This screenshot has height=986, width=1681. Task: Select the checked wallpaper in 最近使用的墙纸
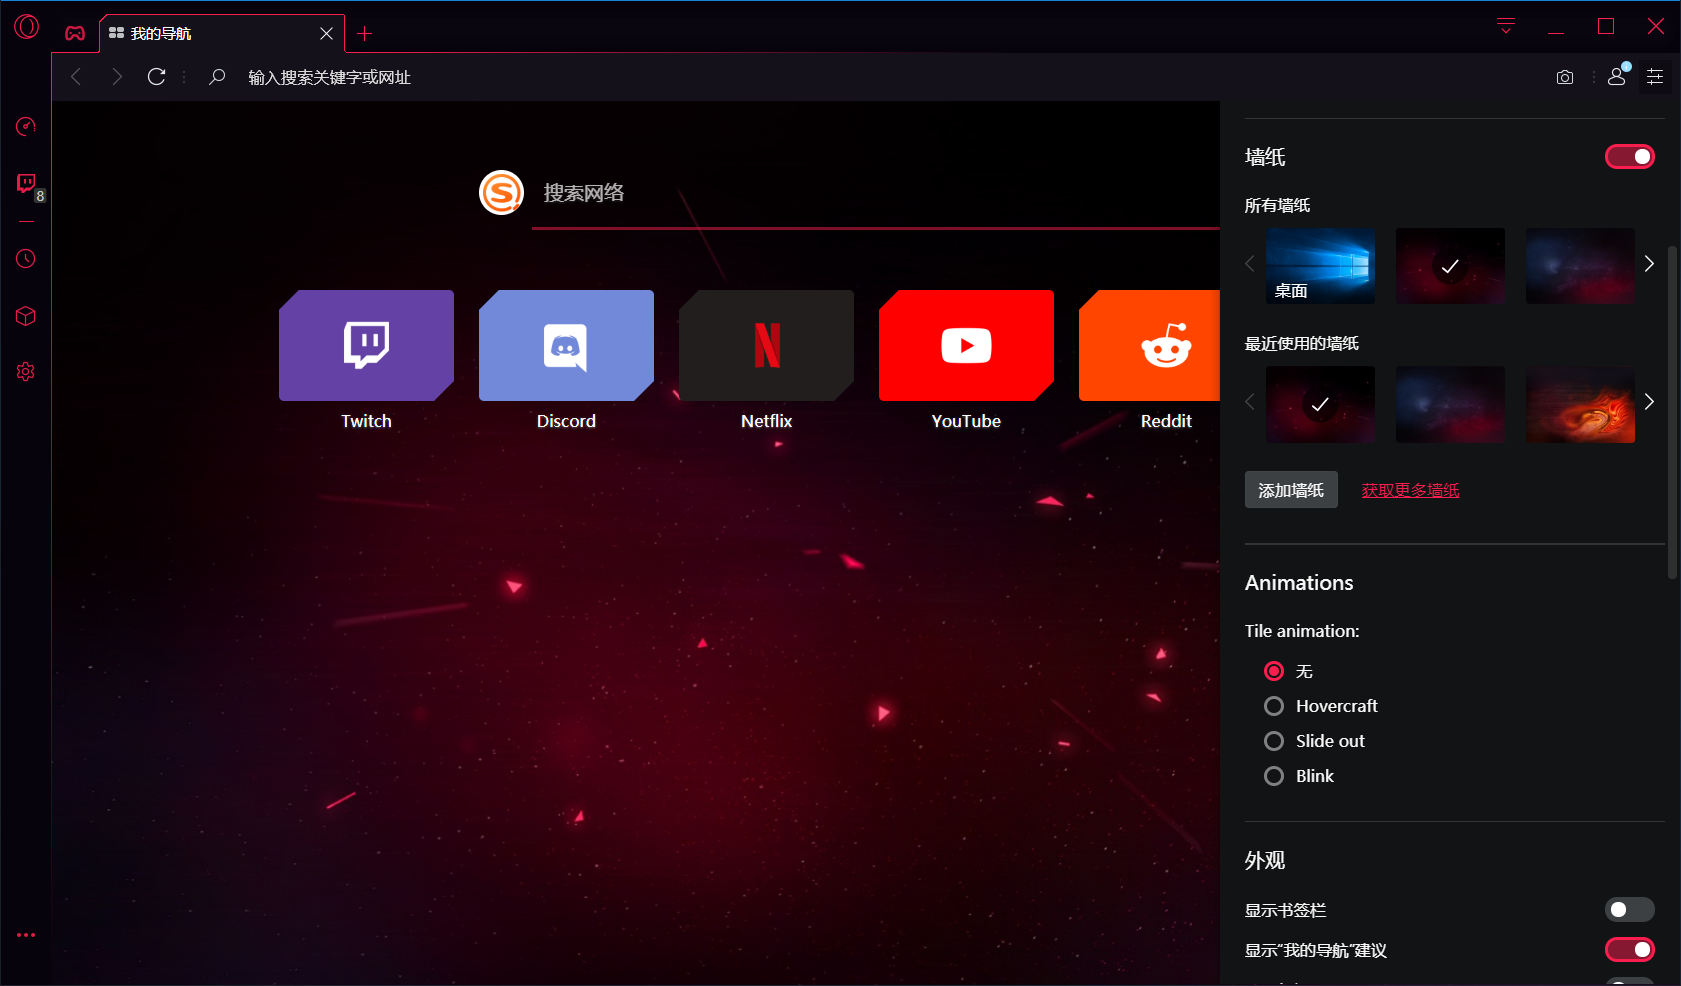[1320, 404]
